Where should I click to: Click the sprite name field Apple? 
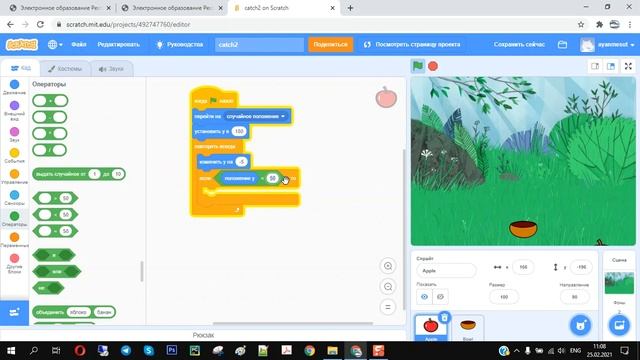click(x=446, y=271)
